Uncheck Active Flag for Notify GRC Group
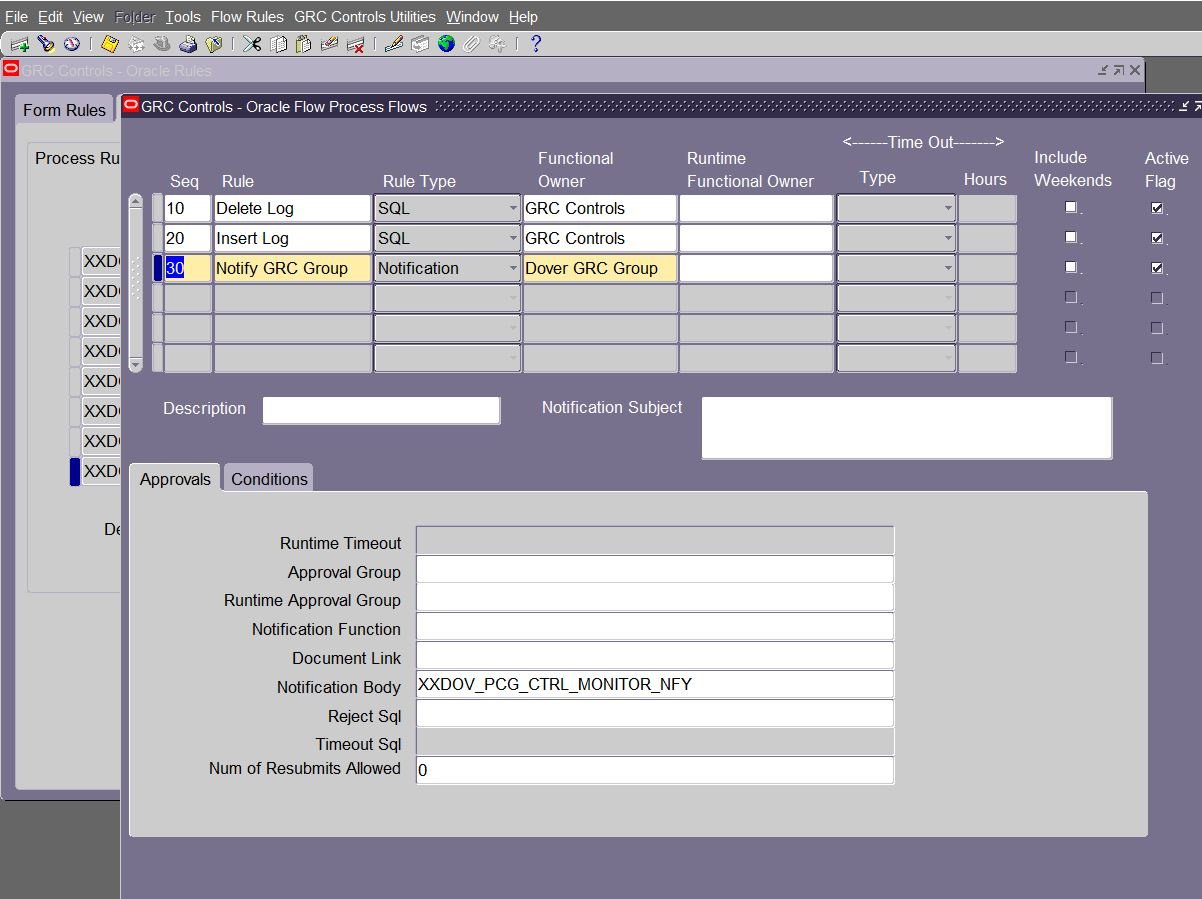This screenshot has height=899, width=1202. click(x=1157, y=268)
